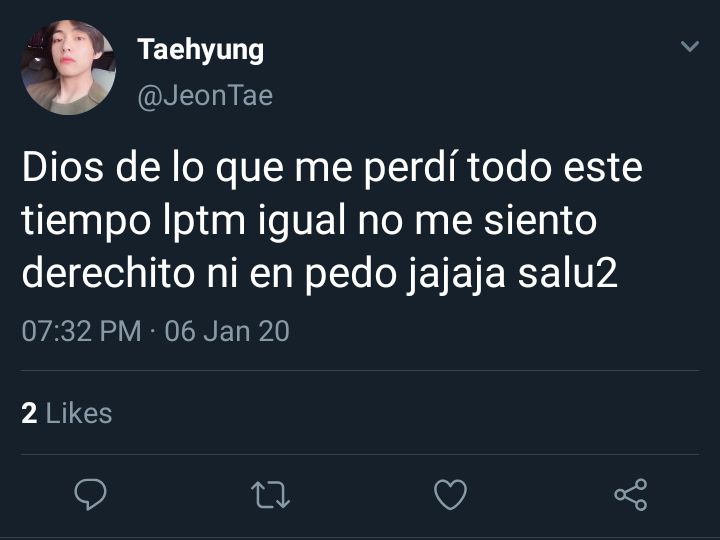
Task: Toggle favorite on Taehyung's tweet
Action: (450, 495)
